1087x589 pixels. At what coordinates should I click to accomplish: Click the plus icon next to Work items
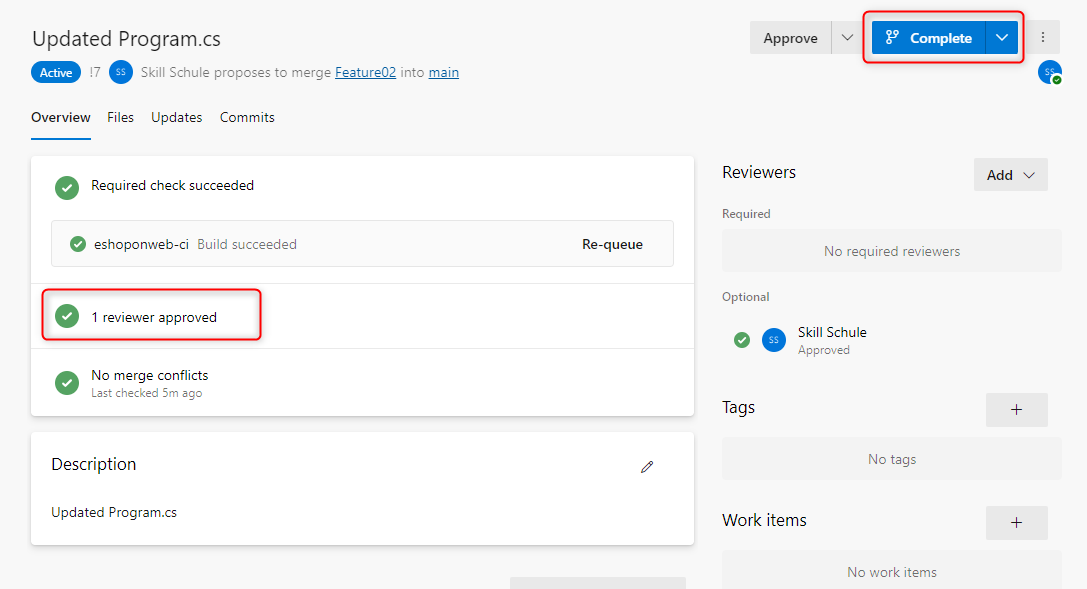point(1016,522)
